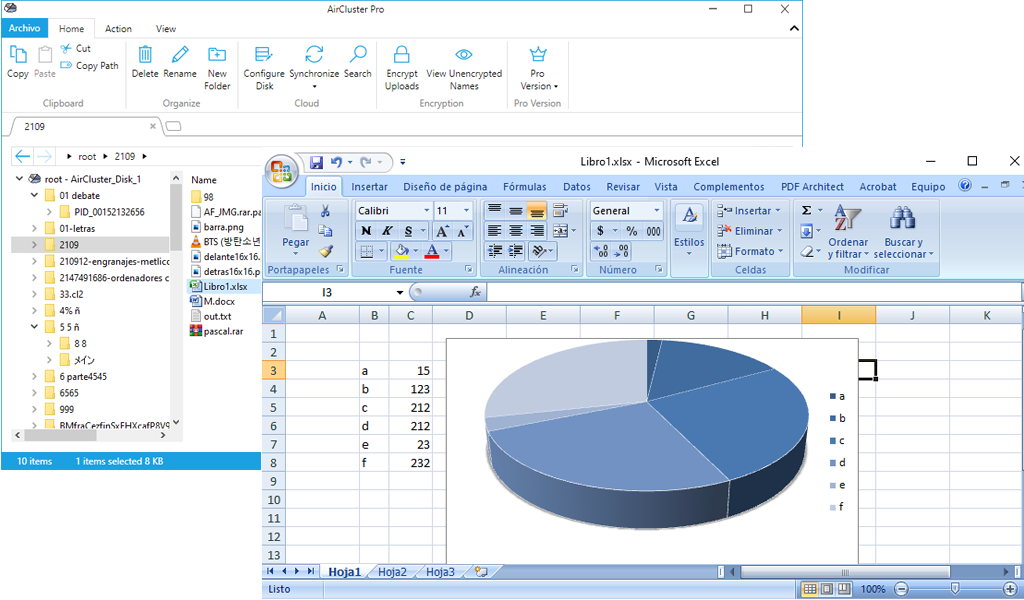Click the increase font size icon in Excel
This screenshot has width=1024, height=600.
click(442, 231)
